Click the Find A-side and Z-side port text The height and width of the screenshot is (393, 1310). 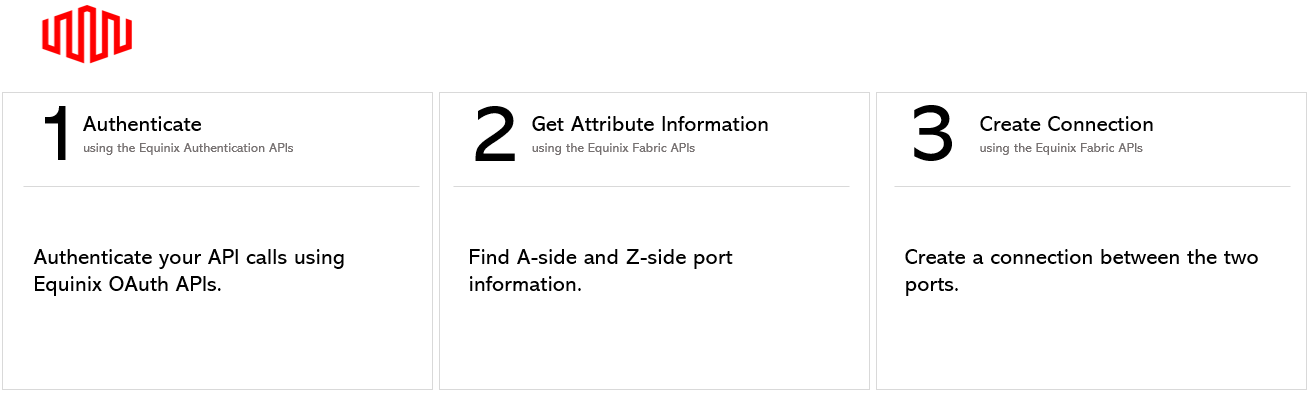600,270
